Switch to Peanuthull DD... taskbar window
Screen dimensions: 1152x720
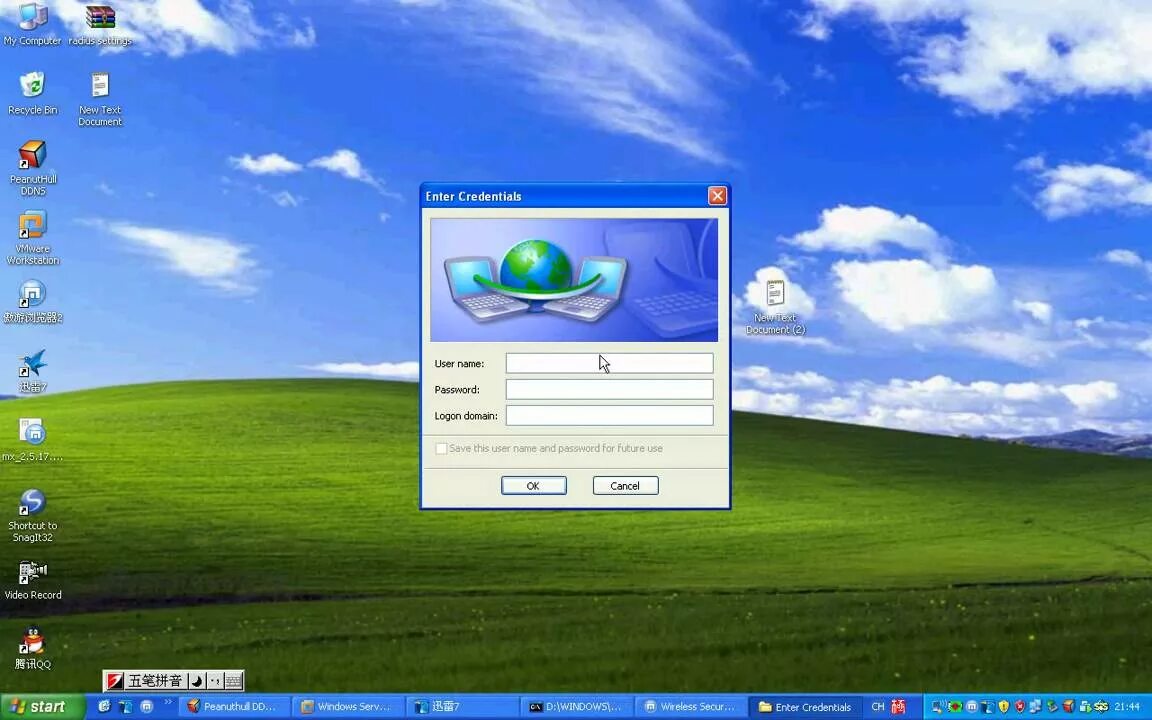pos(235,707)
